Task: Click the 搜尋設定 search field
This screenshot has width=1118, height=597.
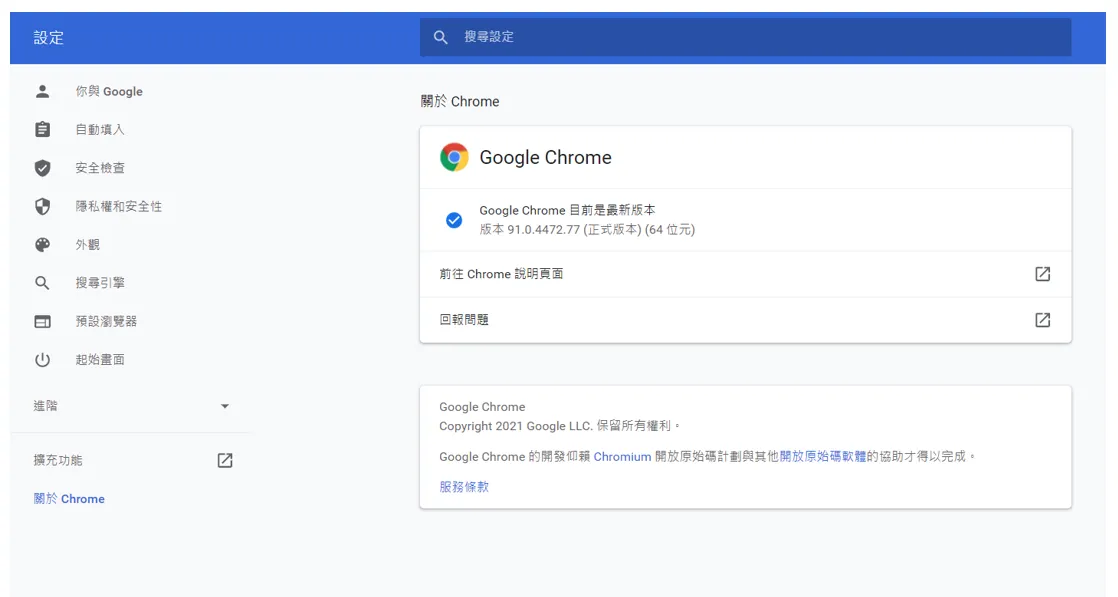Action: [x=745, y=37]
